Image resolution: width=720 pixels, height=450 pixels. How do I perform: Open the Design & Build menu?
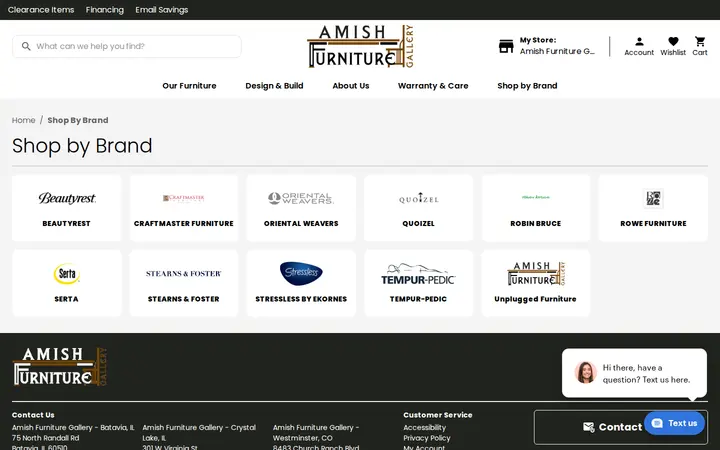tap(274, 86)
